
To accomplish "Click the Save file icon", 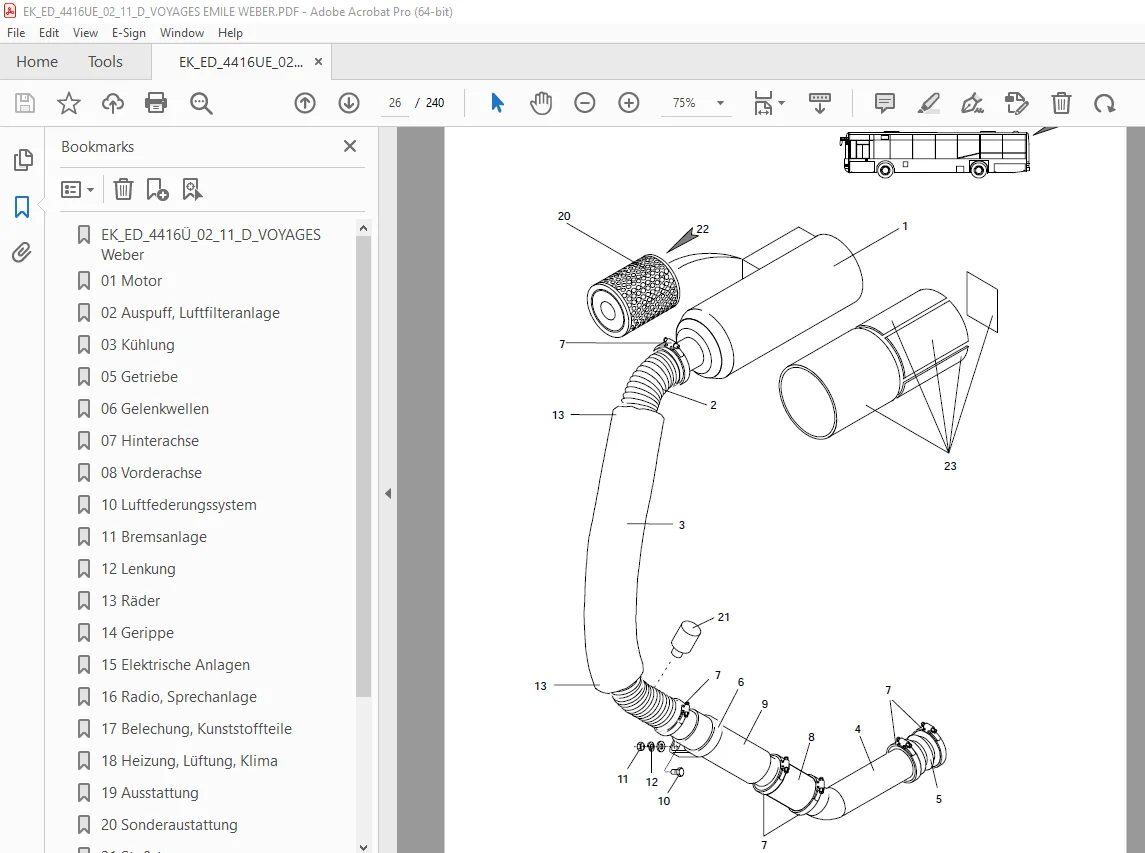I will (x=25, y=103).
